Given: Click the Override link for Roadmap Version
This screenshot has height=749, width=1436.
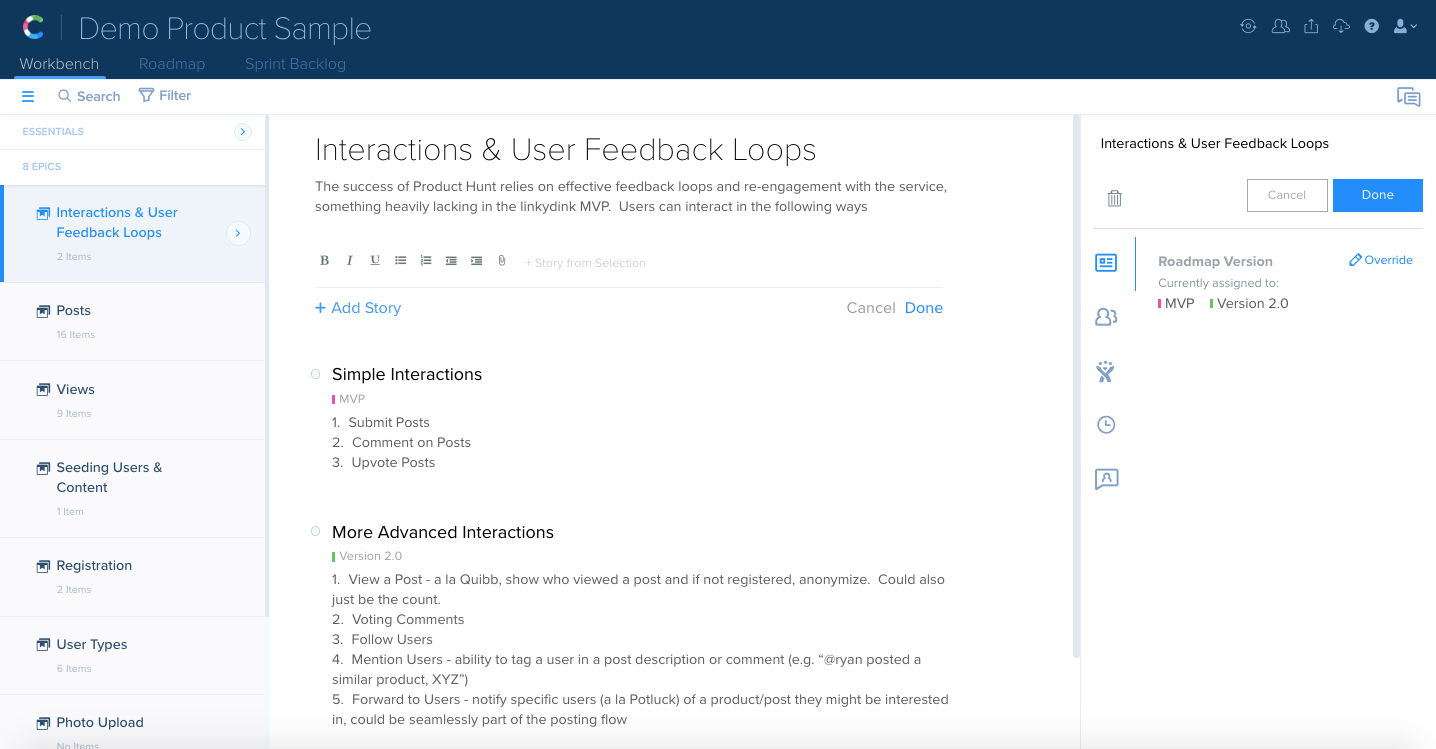Looking at the screenshot, I should click(1381, 260).
